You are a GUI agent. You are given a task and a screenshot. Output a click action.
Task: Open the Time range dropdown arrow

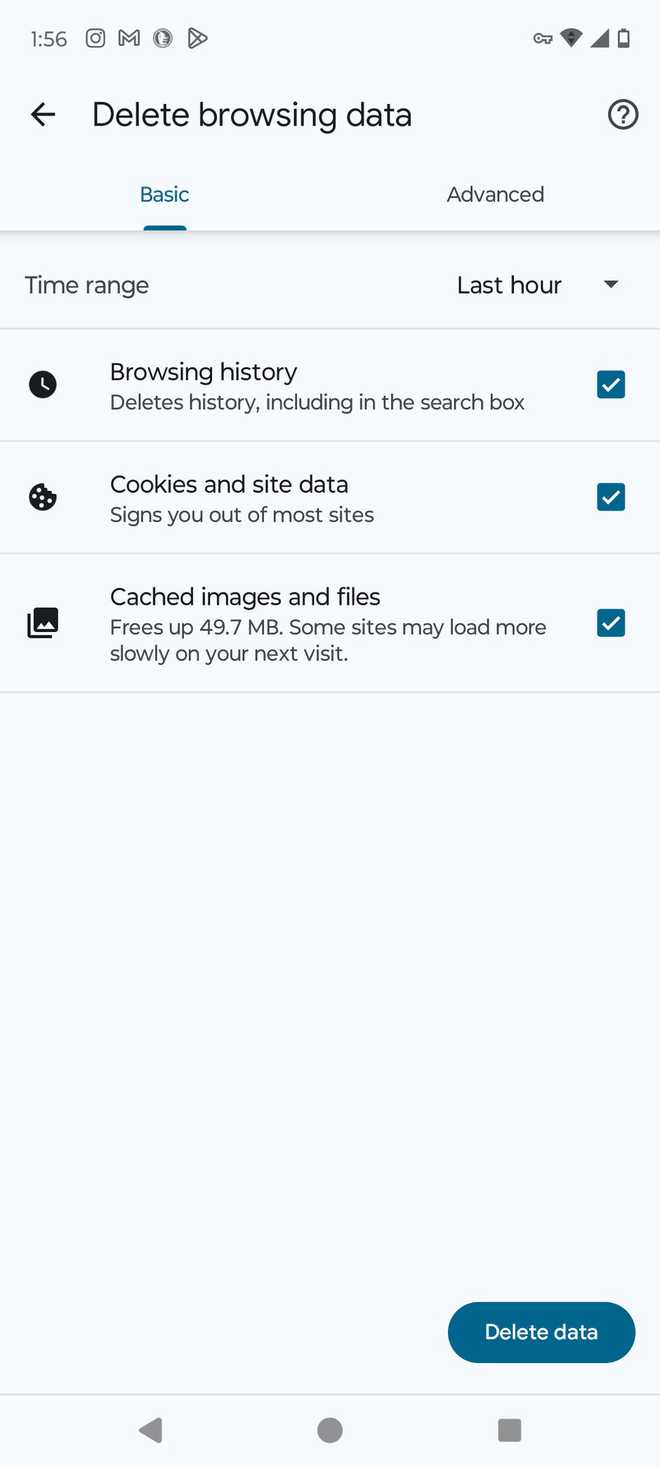pos(611,285)
